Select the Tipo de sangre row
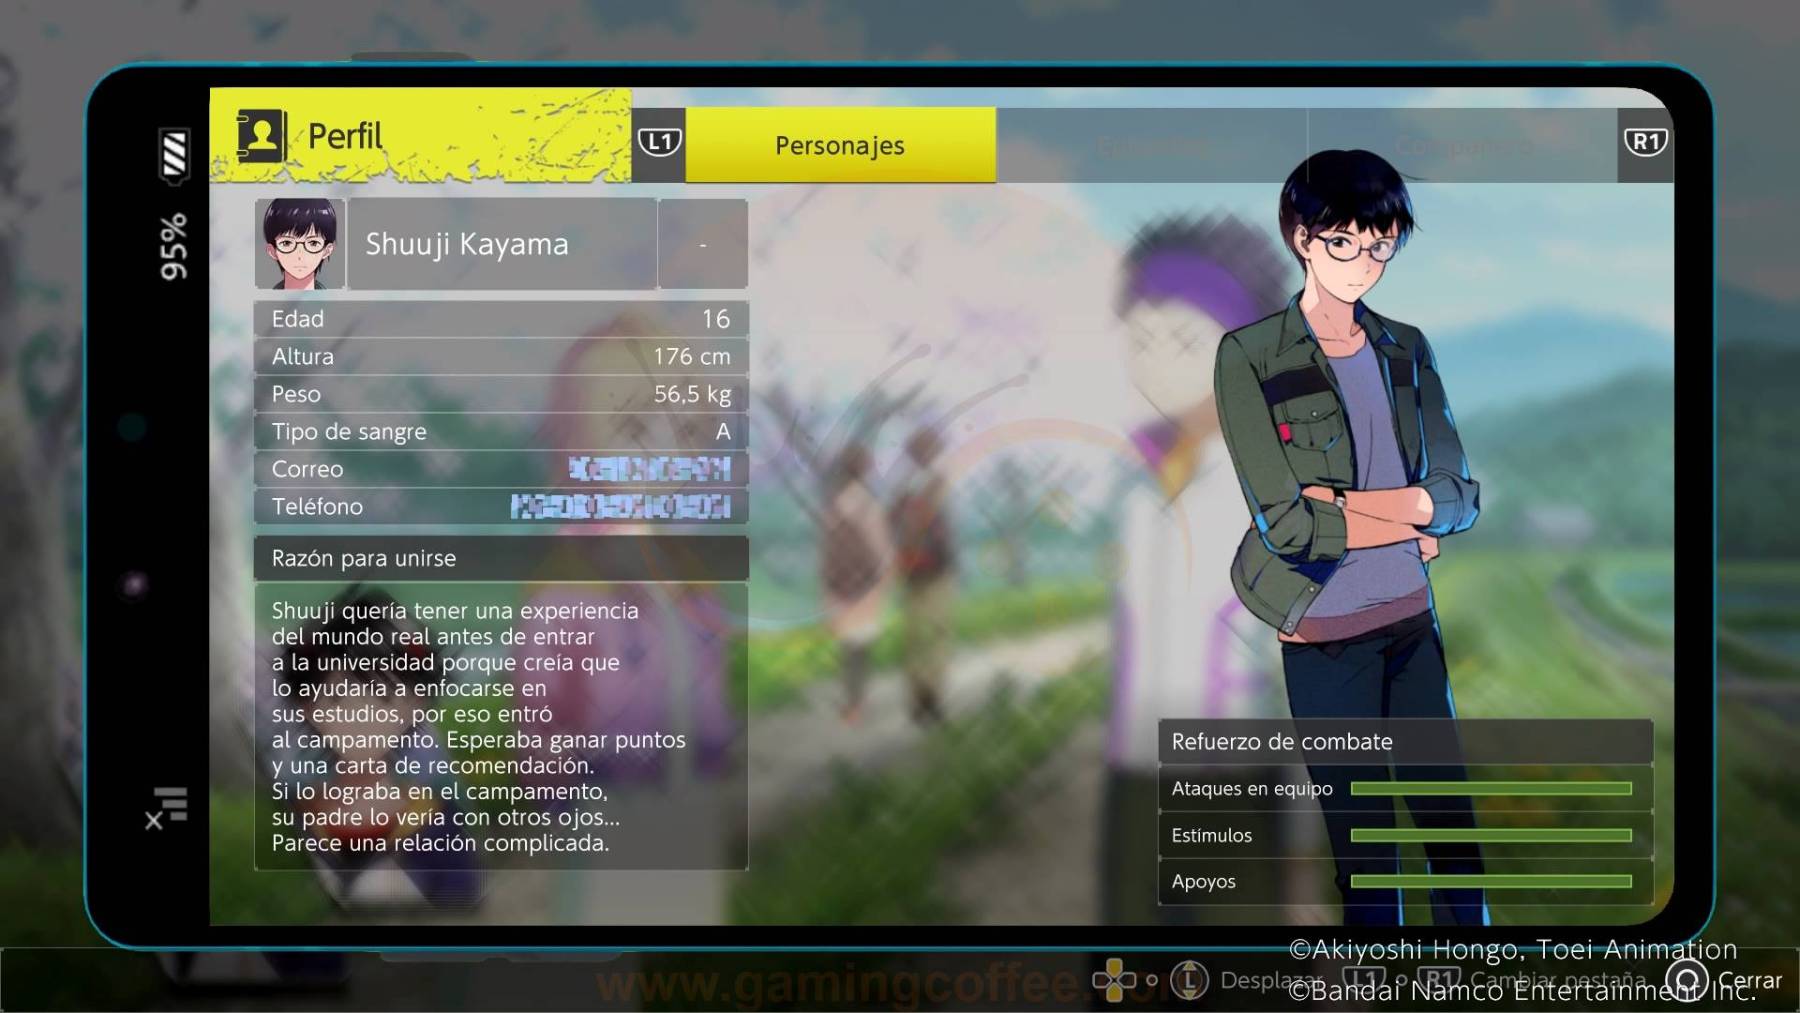 coord(501,432)
